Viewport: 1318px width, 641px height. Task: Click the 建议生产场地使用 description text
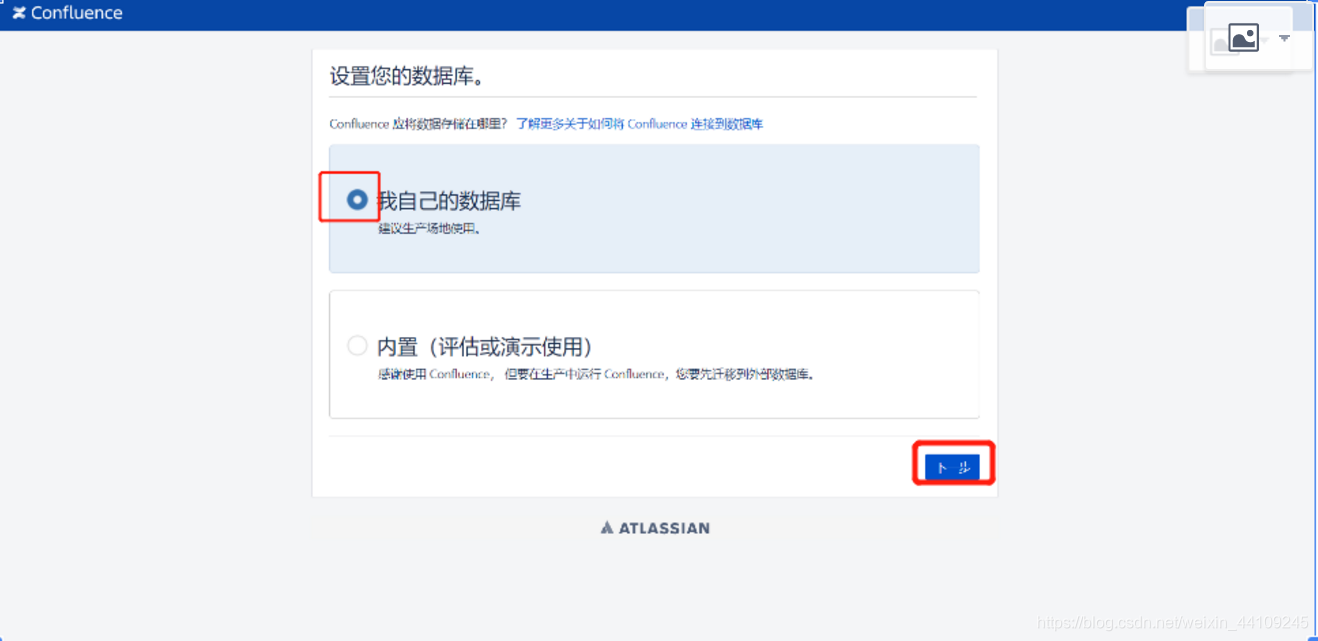pyautogui.click(x=428, y=228)
